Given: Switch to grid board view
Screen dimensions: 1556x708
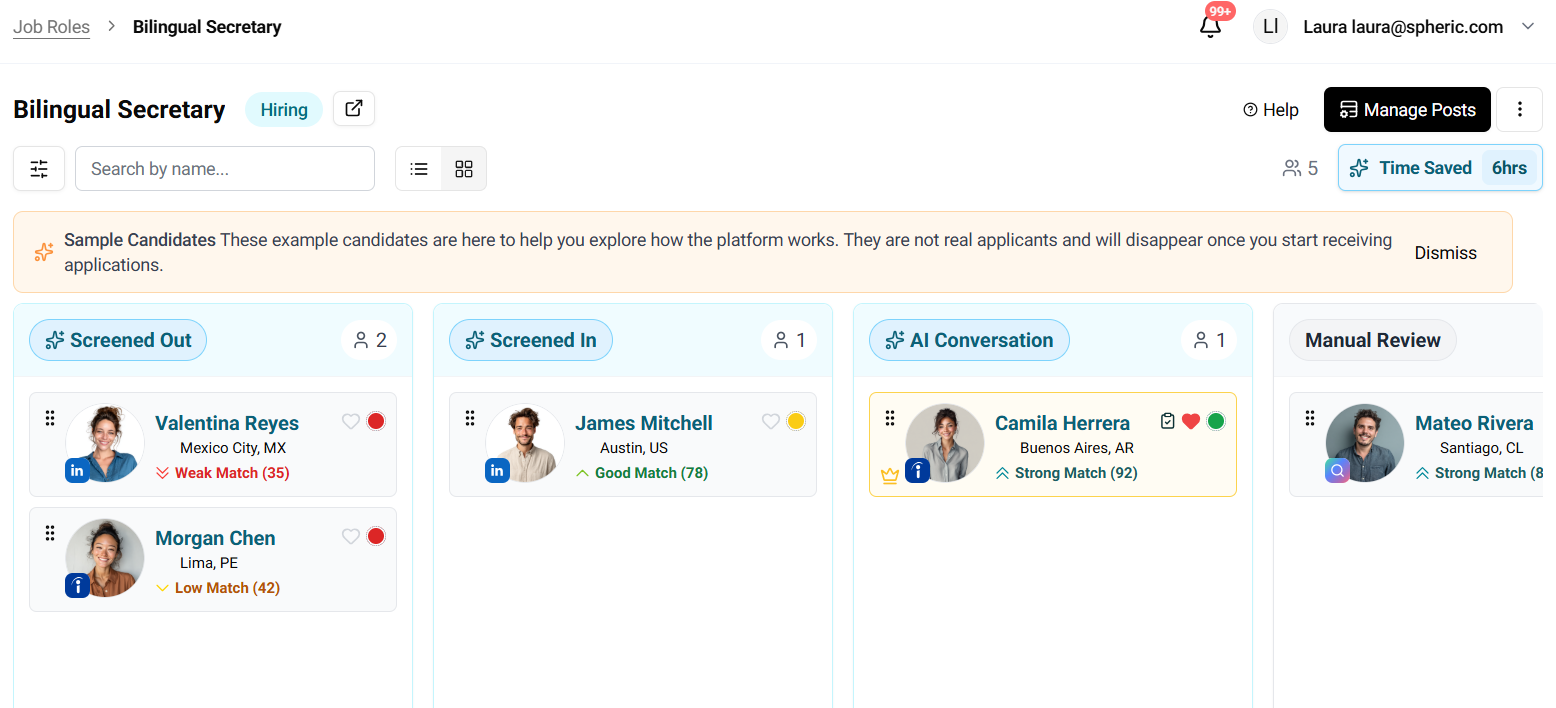Looking at the screenshot, I should coord(464,169).
